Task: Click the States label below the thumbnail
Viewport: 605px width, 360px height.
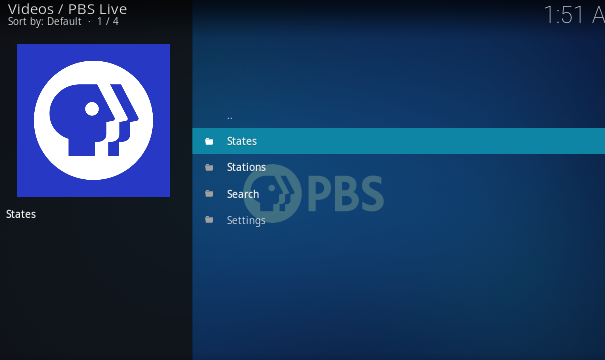Action: pyautogui.click(x=21, y=214)
